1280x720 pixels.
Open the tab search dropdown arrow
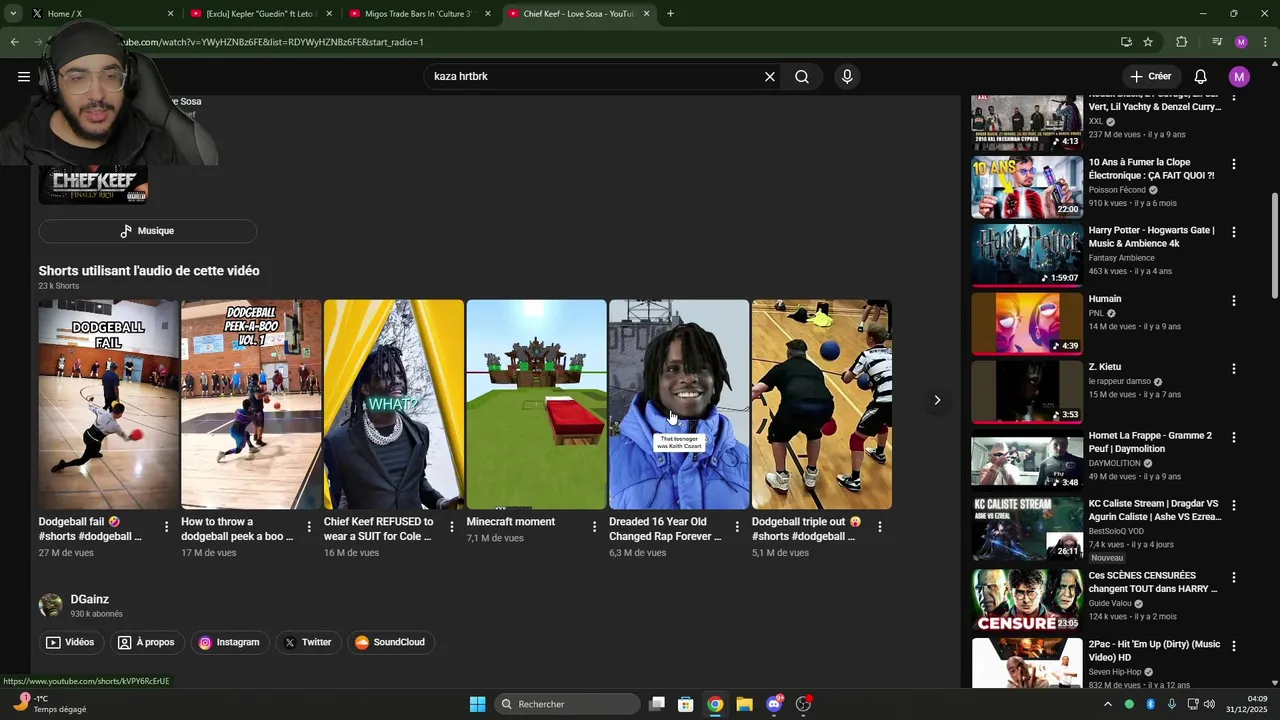click(x=13, y=14)
